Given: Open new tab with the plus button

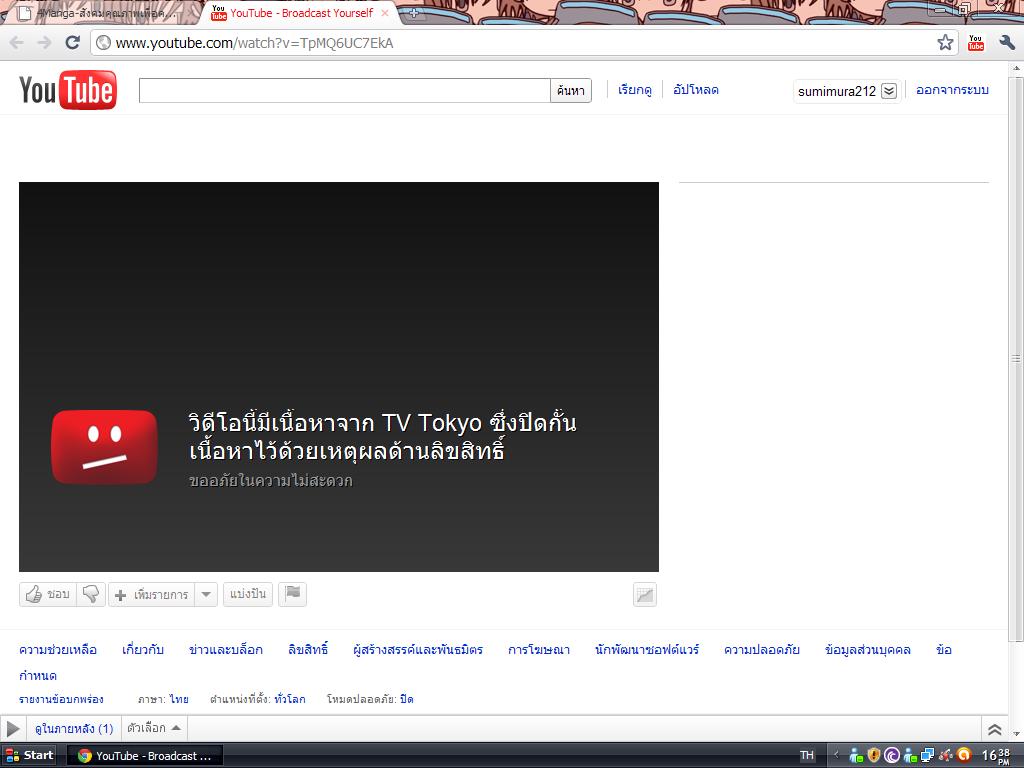Looking at the screenshot, I should click(x=413, y=13).
